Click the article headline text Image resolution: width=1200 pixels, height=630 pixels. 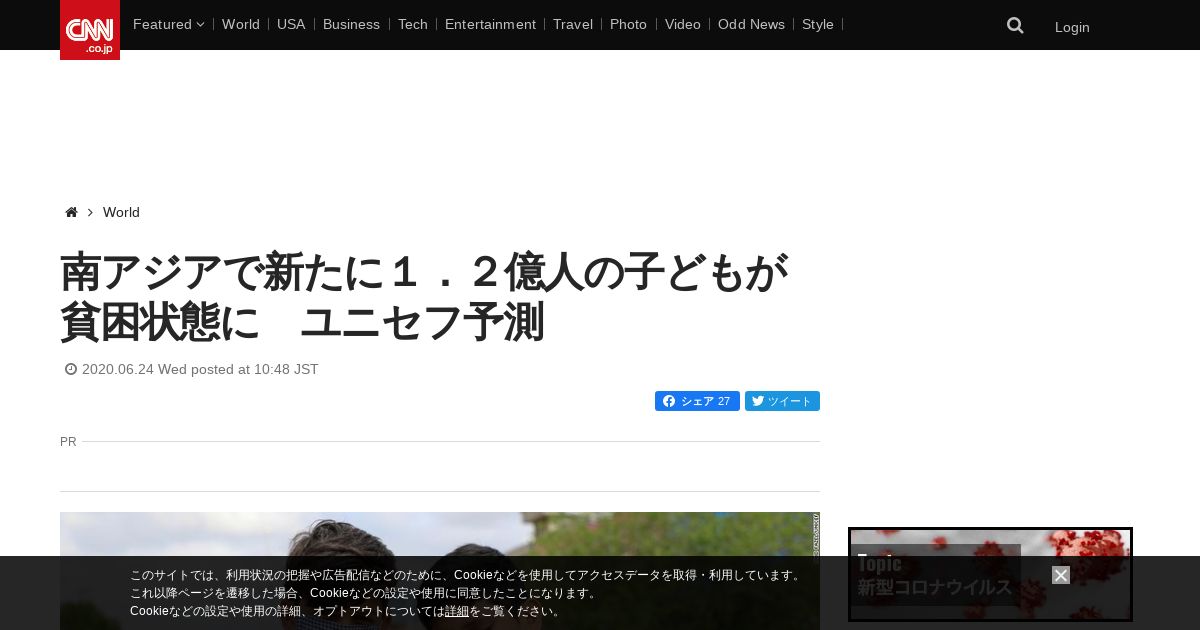click(x=424, y=297)
